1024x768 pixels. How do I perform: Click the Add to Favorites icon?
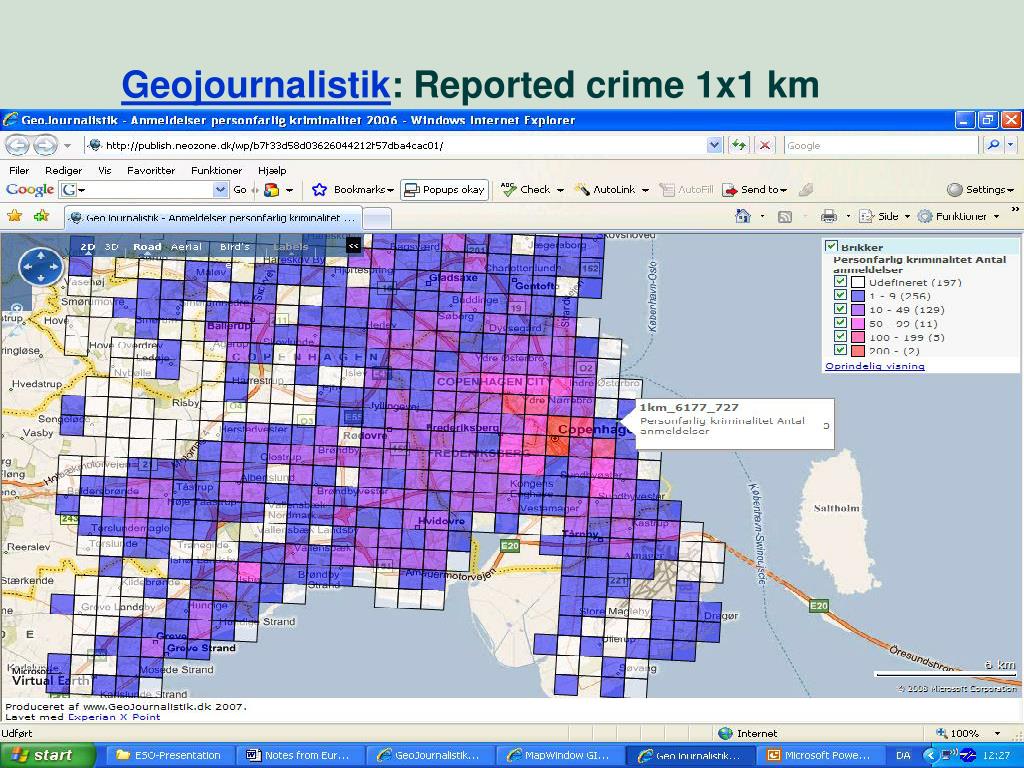41,216
